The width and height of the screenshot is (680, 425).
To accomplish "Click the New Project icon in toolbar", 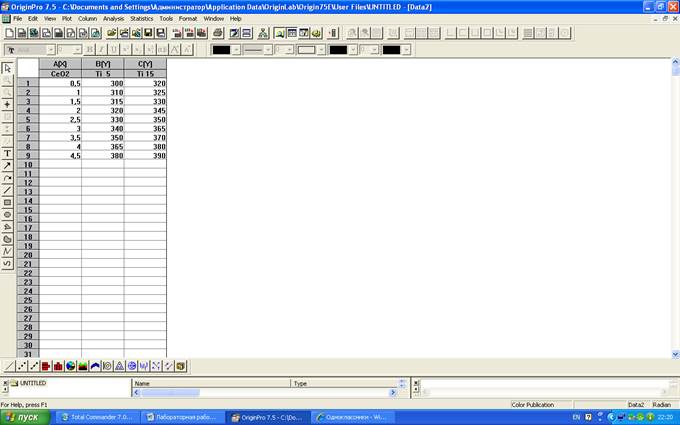I will pos(9,33).
